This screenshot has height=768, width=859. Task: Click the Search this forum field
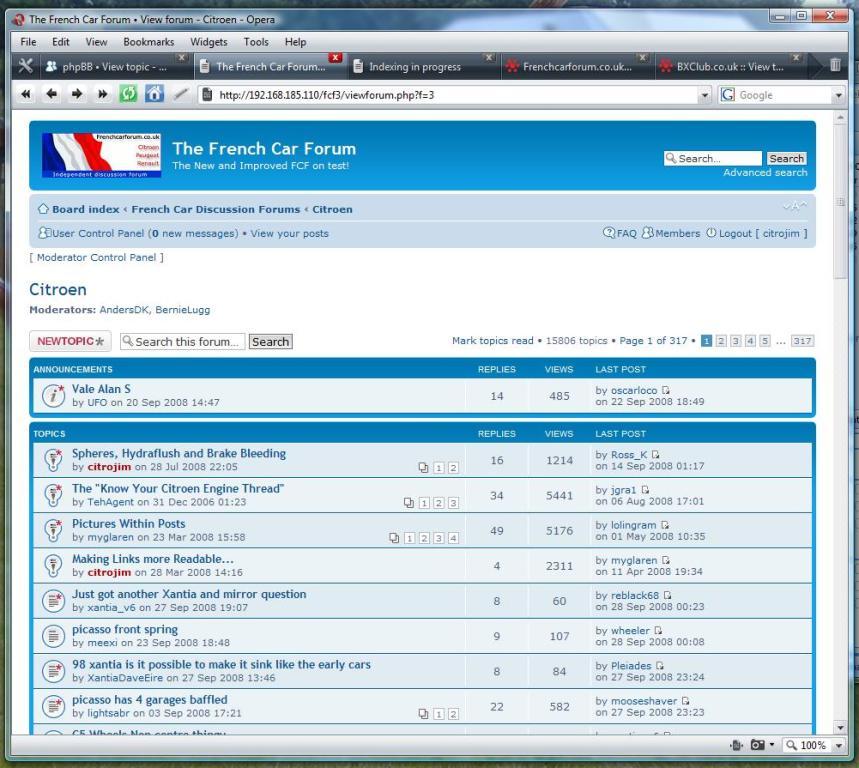tap(182, 341)
